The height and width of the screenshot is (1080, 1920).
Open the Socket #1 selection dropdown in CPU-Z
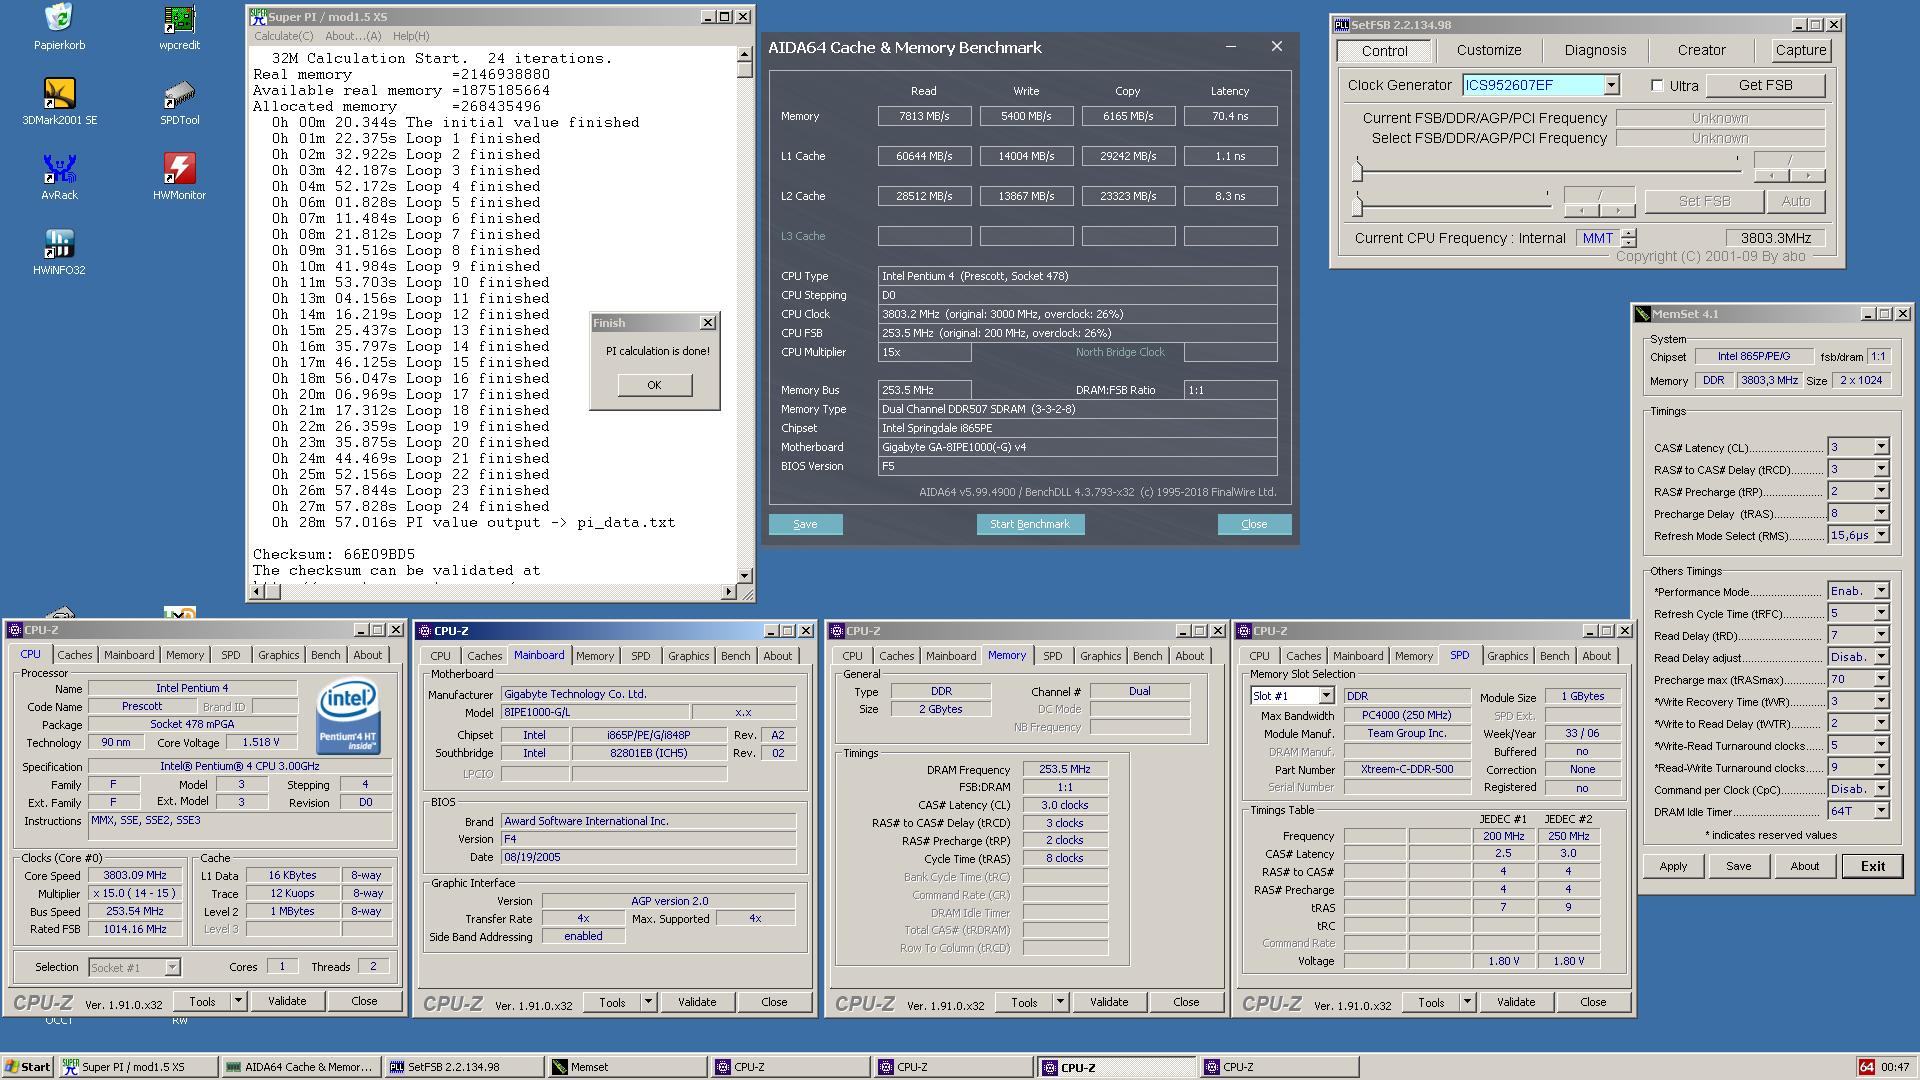pos(172,967)
